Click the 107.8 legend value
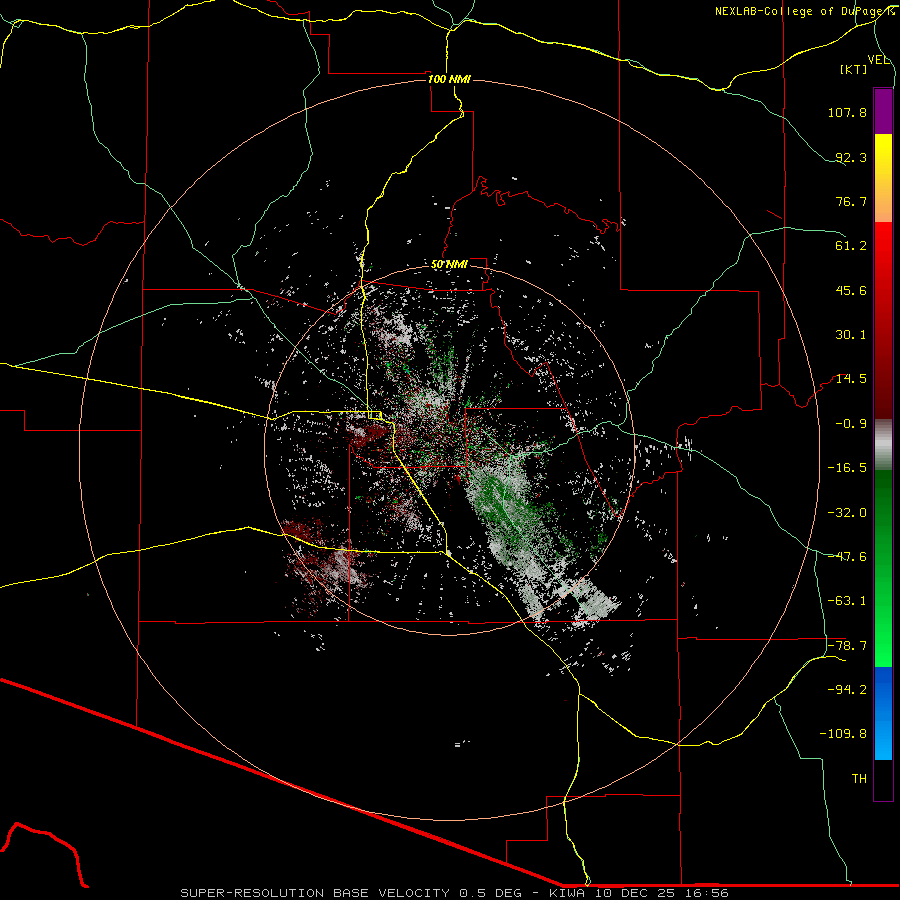This screenshot has height=900, width=900. 847,112
